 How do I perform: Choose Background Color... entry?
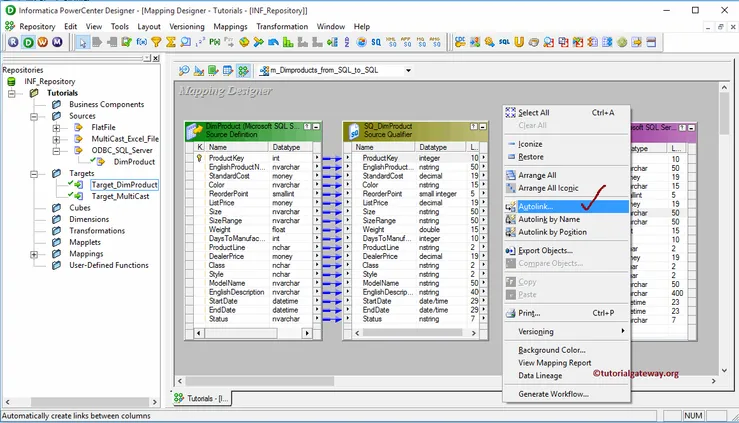567,350
